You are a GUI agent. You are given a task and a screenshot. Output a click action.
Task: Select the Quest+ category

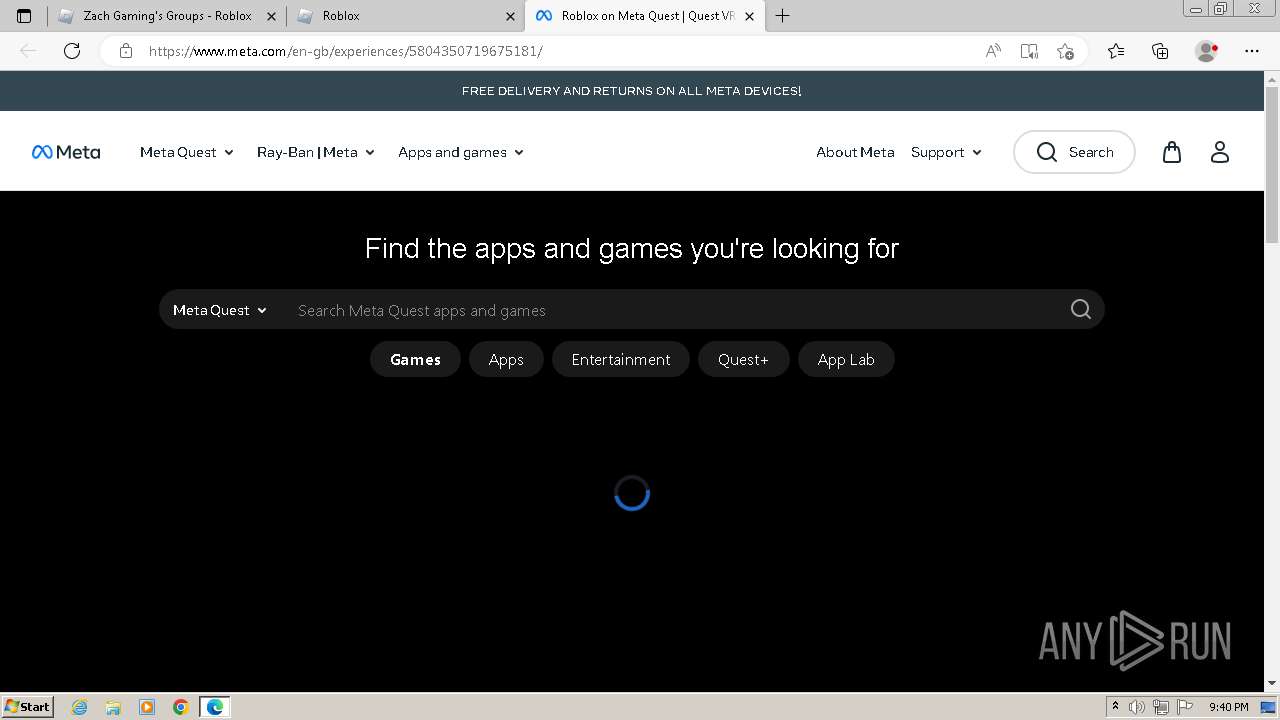(x=743, y=359)
